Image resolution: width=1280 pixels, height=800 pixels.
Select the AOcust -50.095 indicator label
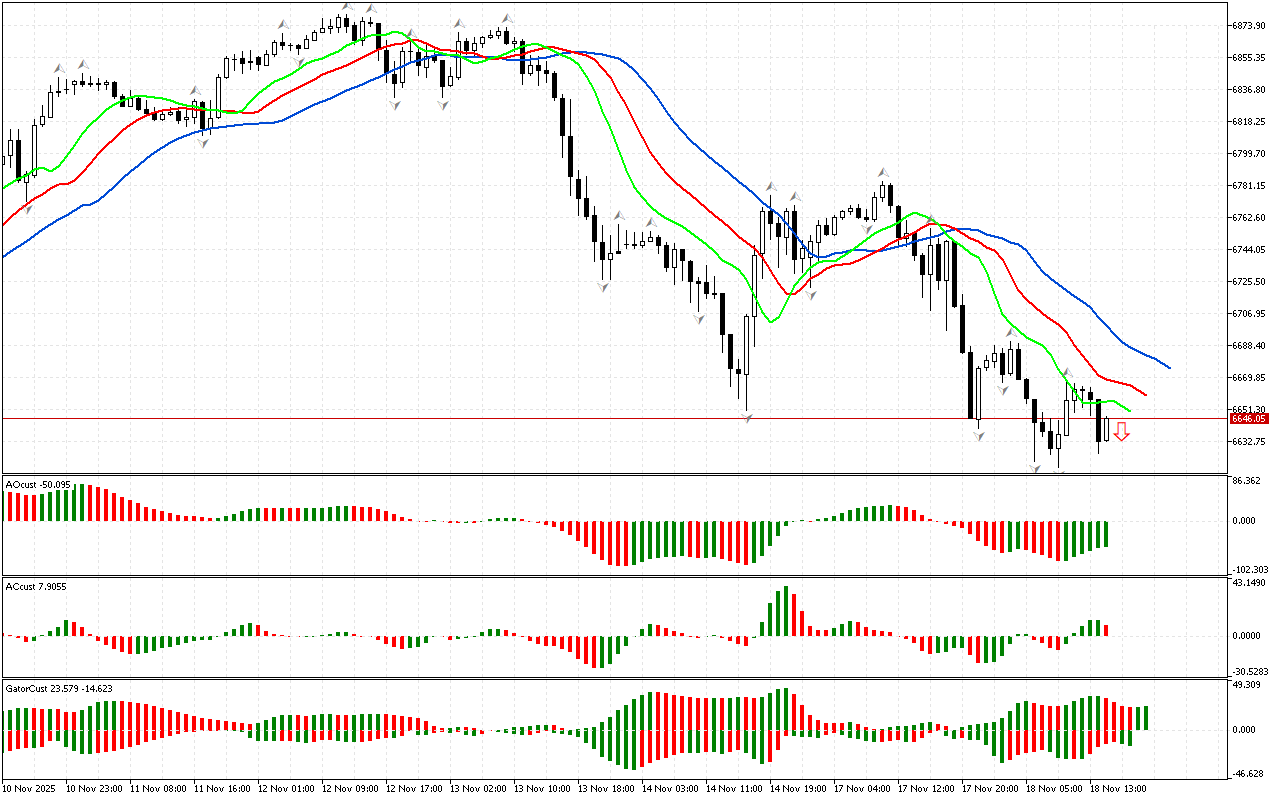pyautogui.click(x=38, y=485)
